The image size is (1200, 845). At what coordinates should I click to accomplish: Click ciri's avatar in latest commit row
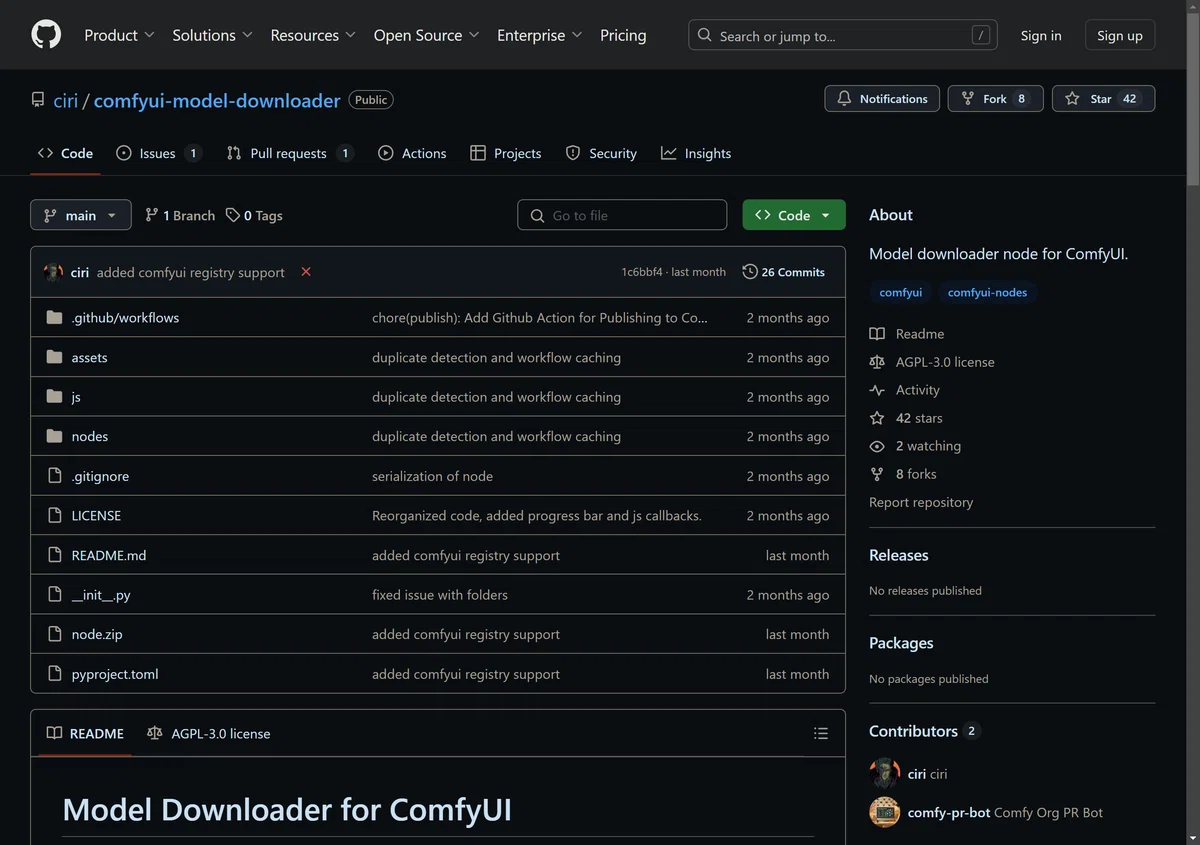click(x=54, y=272)
